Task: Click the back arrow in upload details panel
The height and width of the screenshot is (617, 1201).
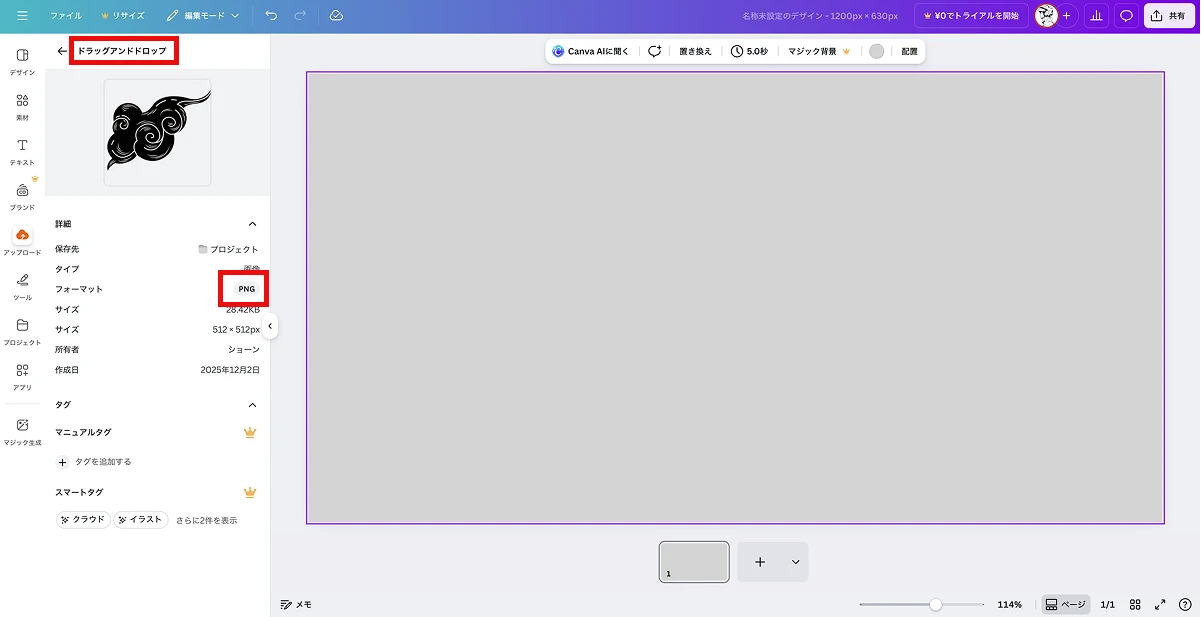Action: tap(62, 51)
